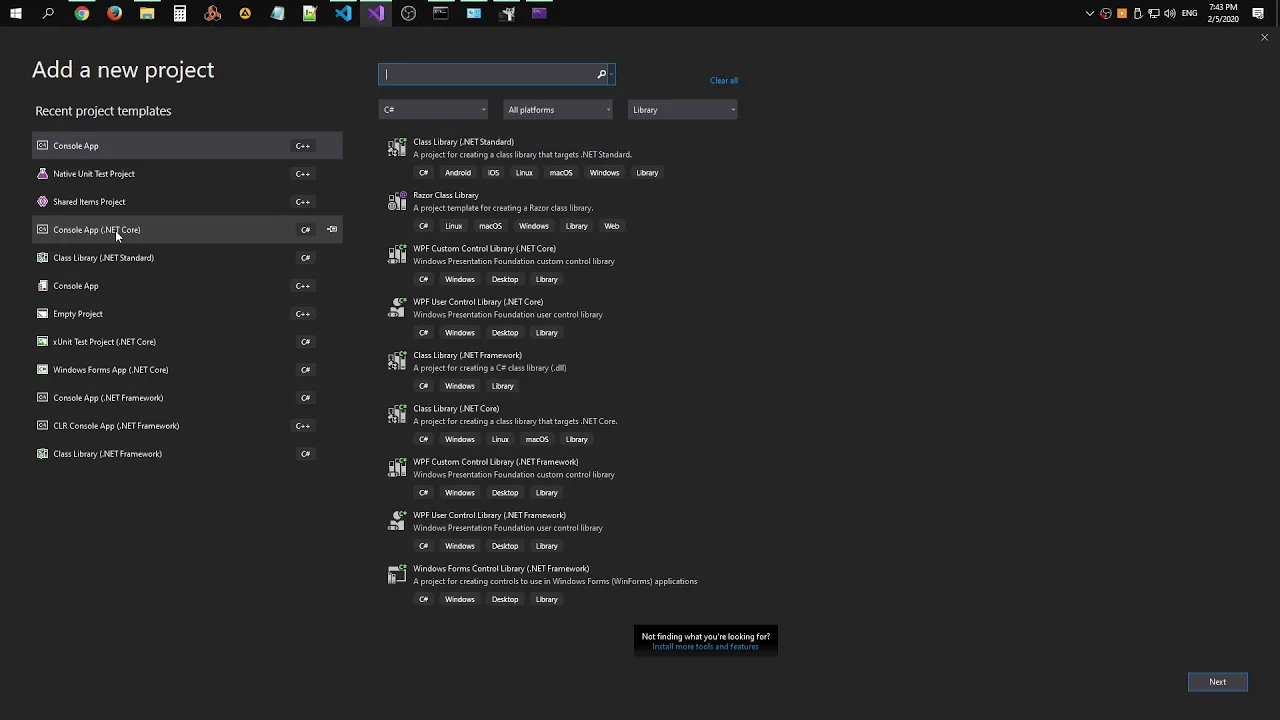Click the Web tag under Razor Class Library
This screenshot has height=720, width=1280.
(611, 226)
